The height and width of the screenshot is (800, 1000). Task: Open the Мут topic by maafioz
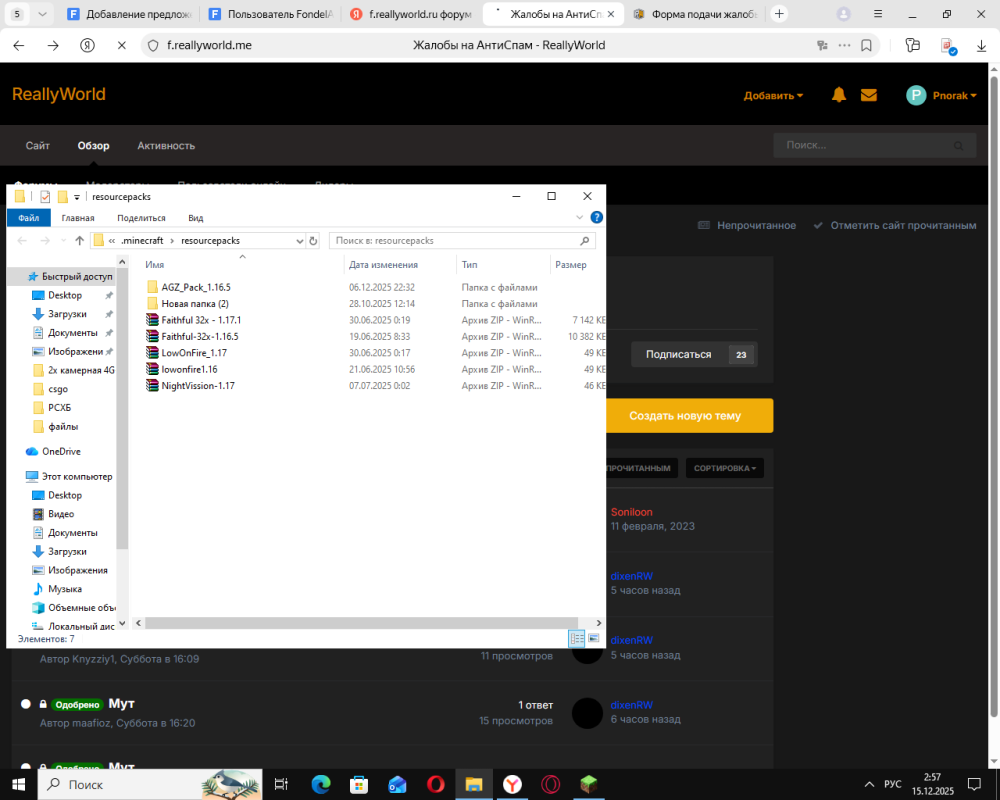121,704
